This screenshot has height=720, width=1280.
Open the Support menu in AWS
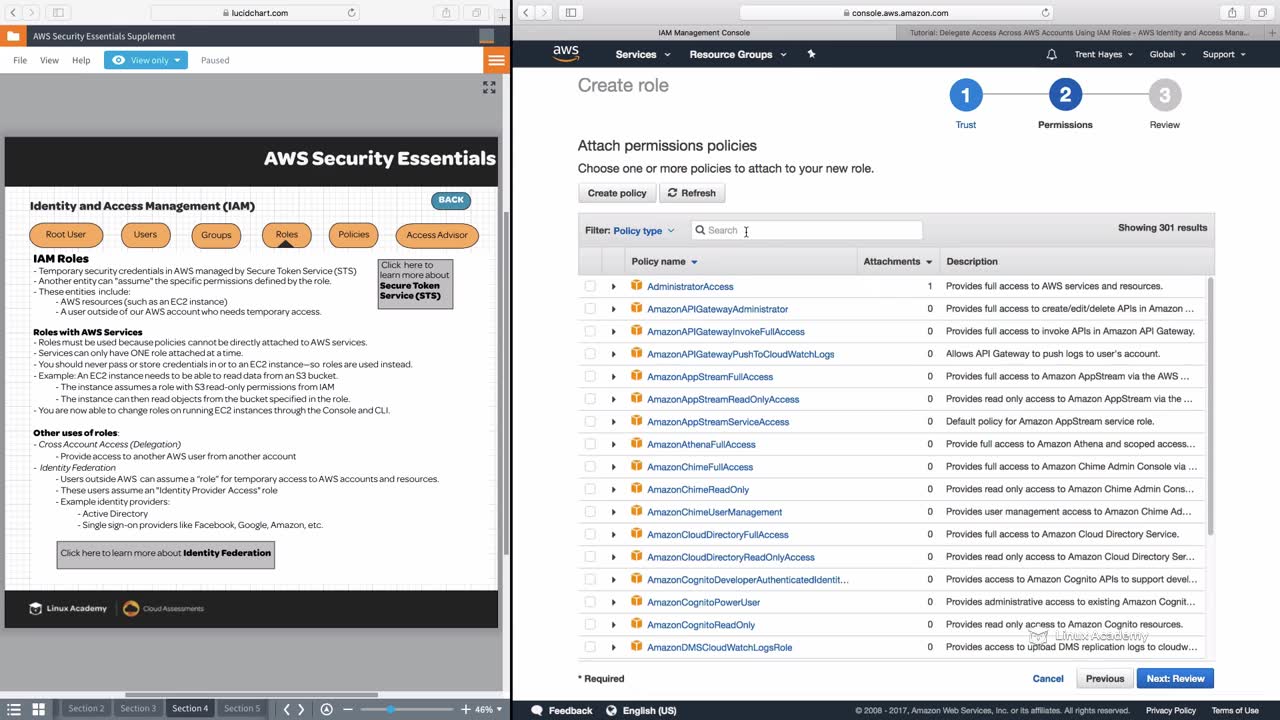coord(1224,54)
